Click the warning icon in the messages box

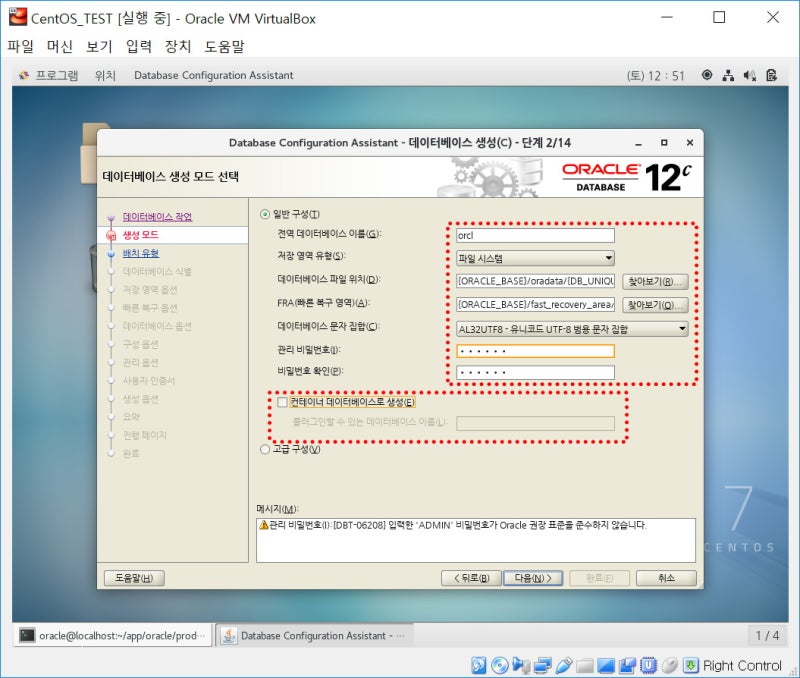(263, 524)
